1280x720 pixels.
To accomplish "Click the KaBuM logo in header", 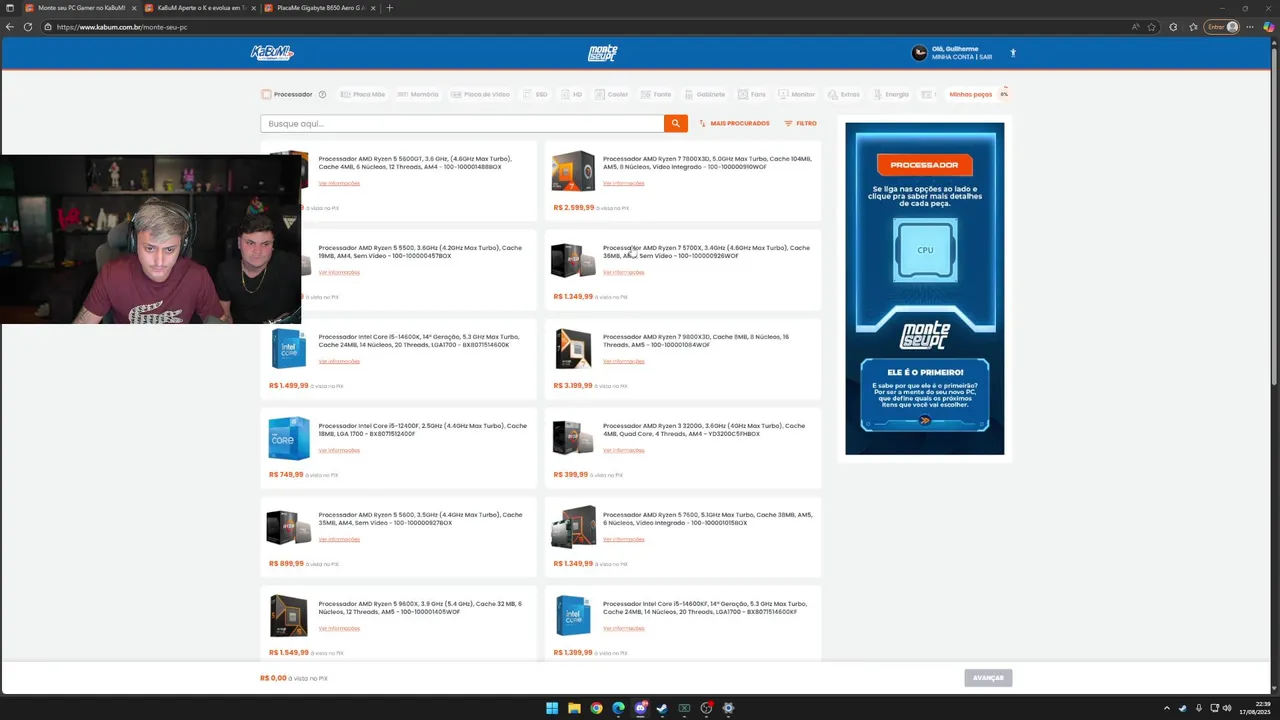I will [272, 53].
